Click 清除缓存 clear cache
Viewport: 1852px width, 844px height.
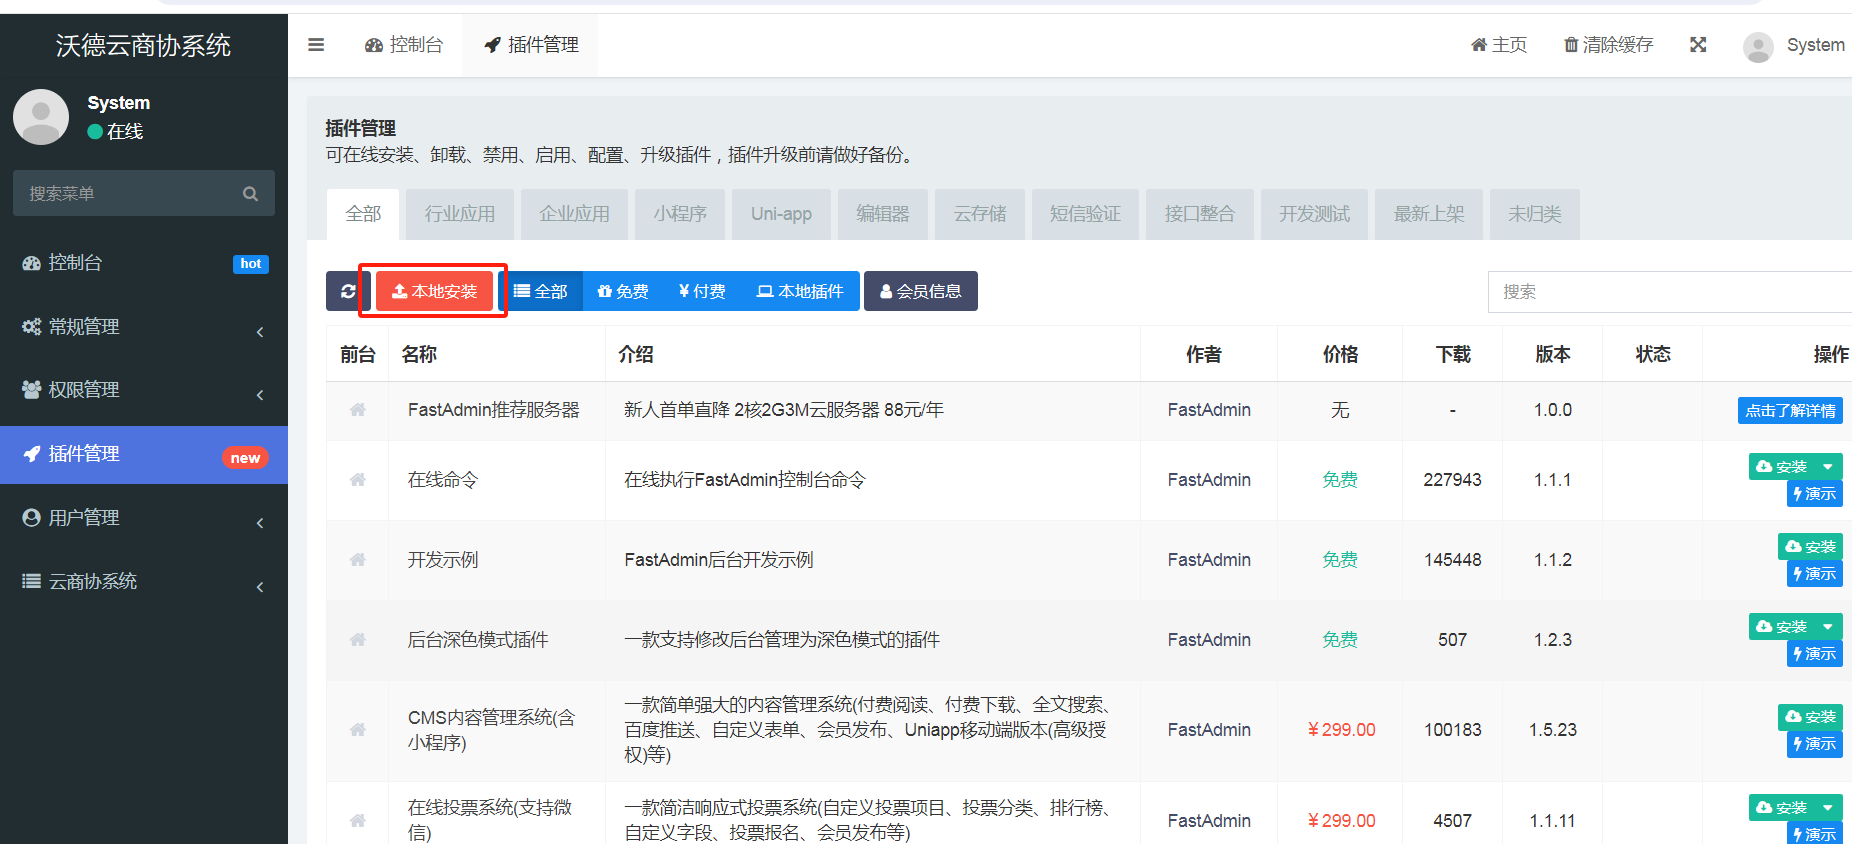[1608, 45]
